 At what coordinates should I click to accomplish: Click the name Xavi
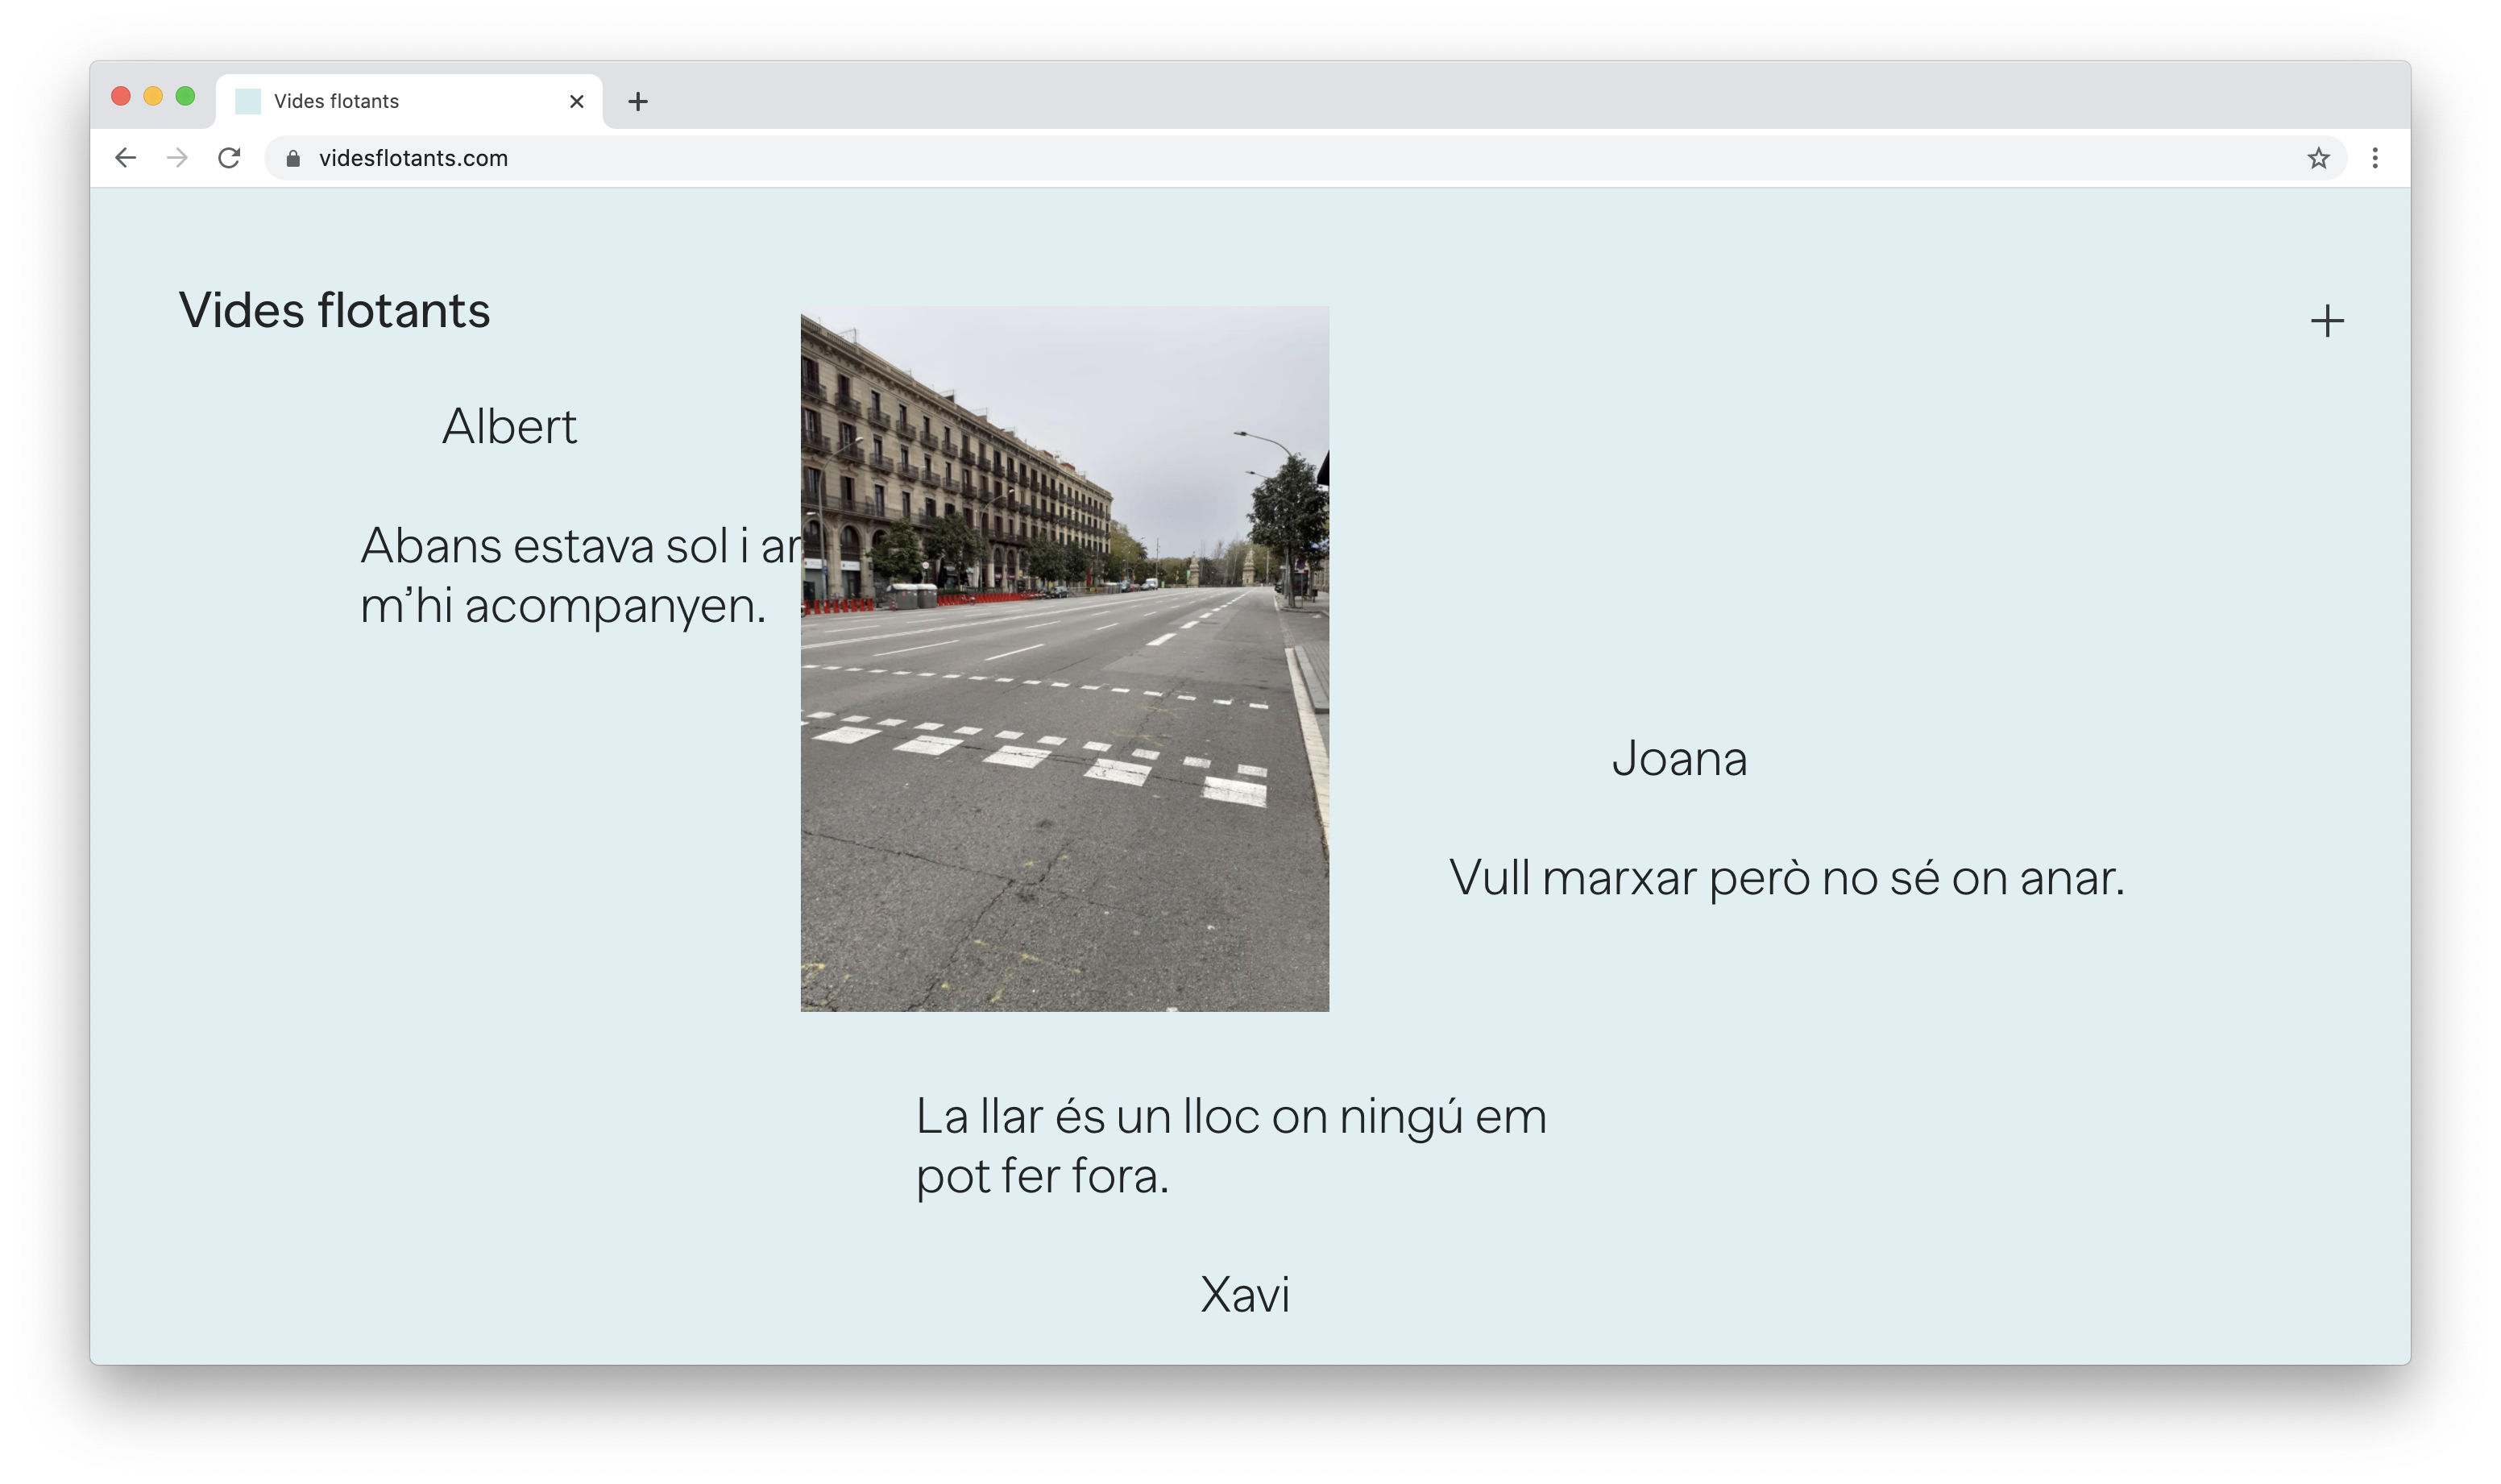[1244, 1294]
